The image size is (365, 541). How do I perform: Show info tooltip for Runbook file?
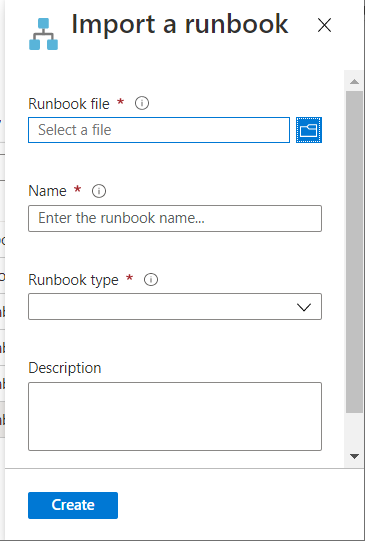[142, 103]
